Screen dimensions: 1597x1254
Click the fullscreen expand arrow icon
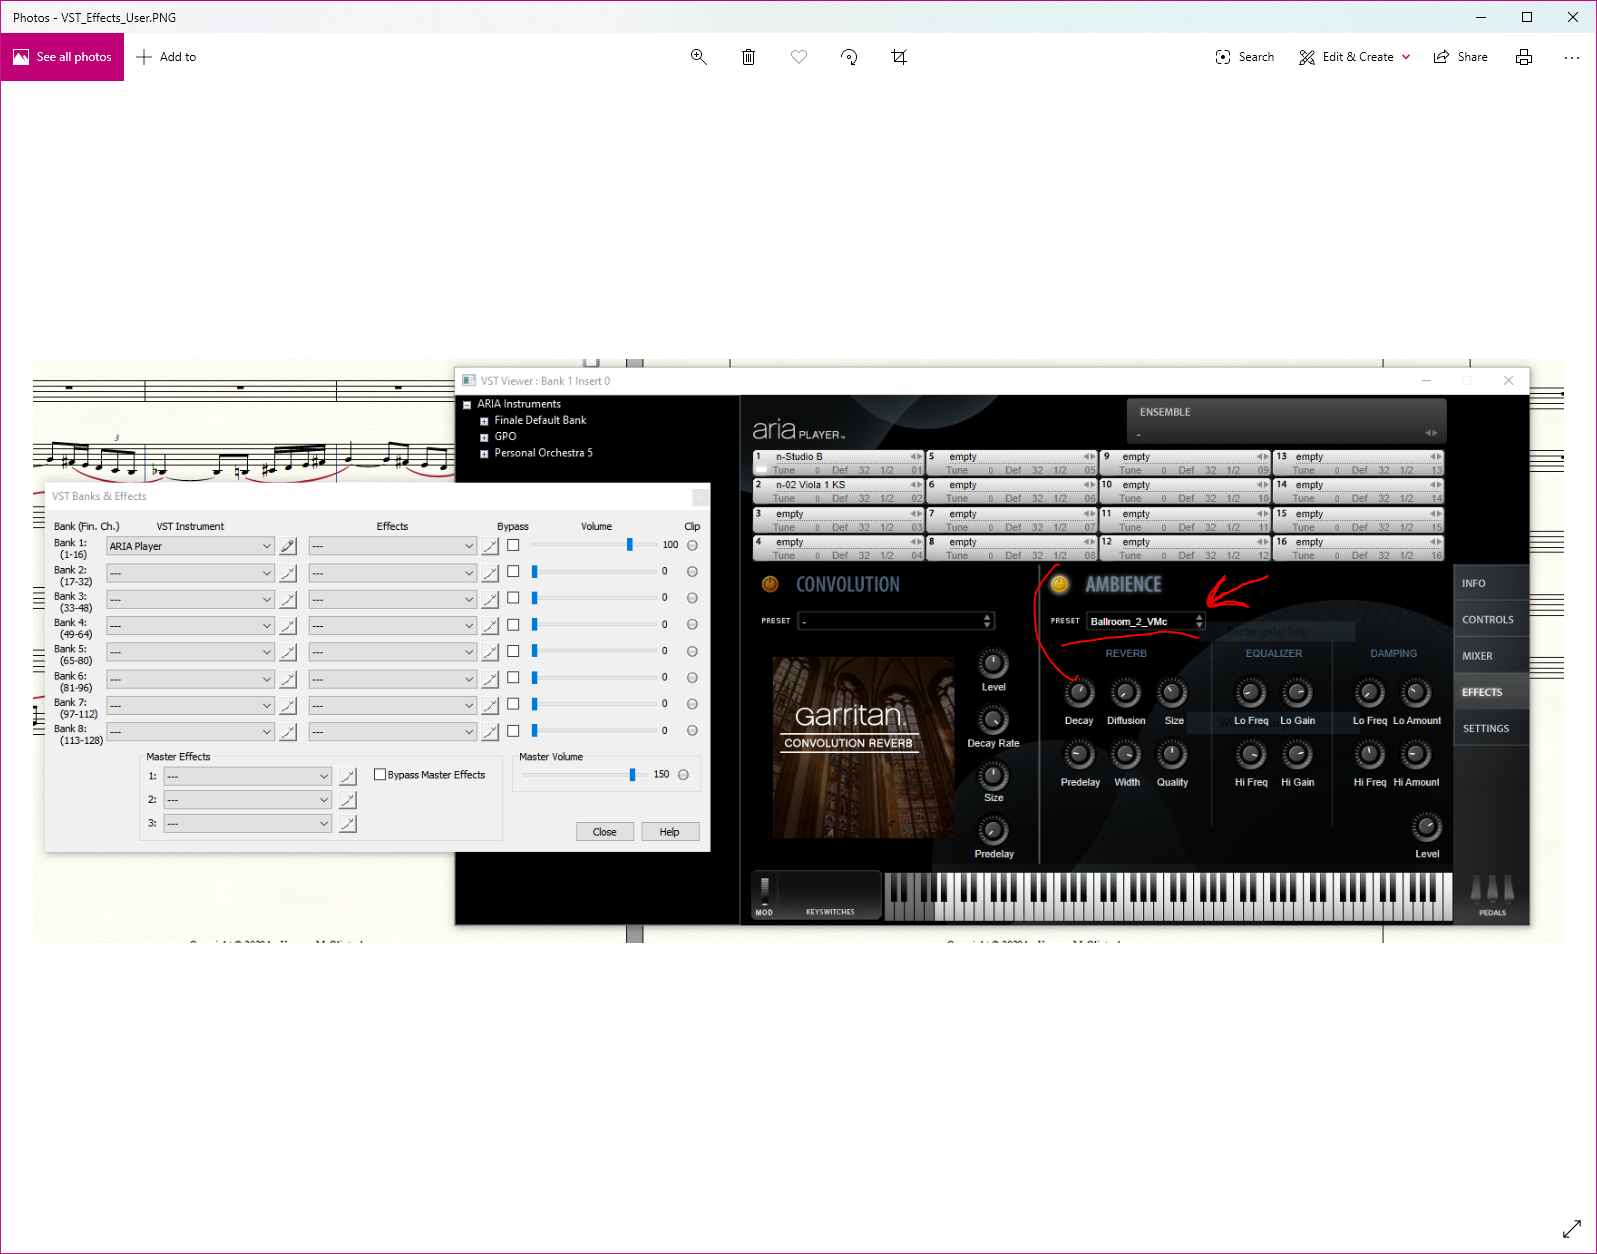point(1571,1228)
